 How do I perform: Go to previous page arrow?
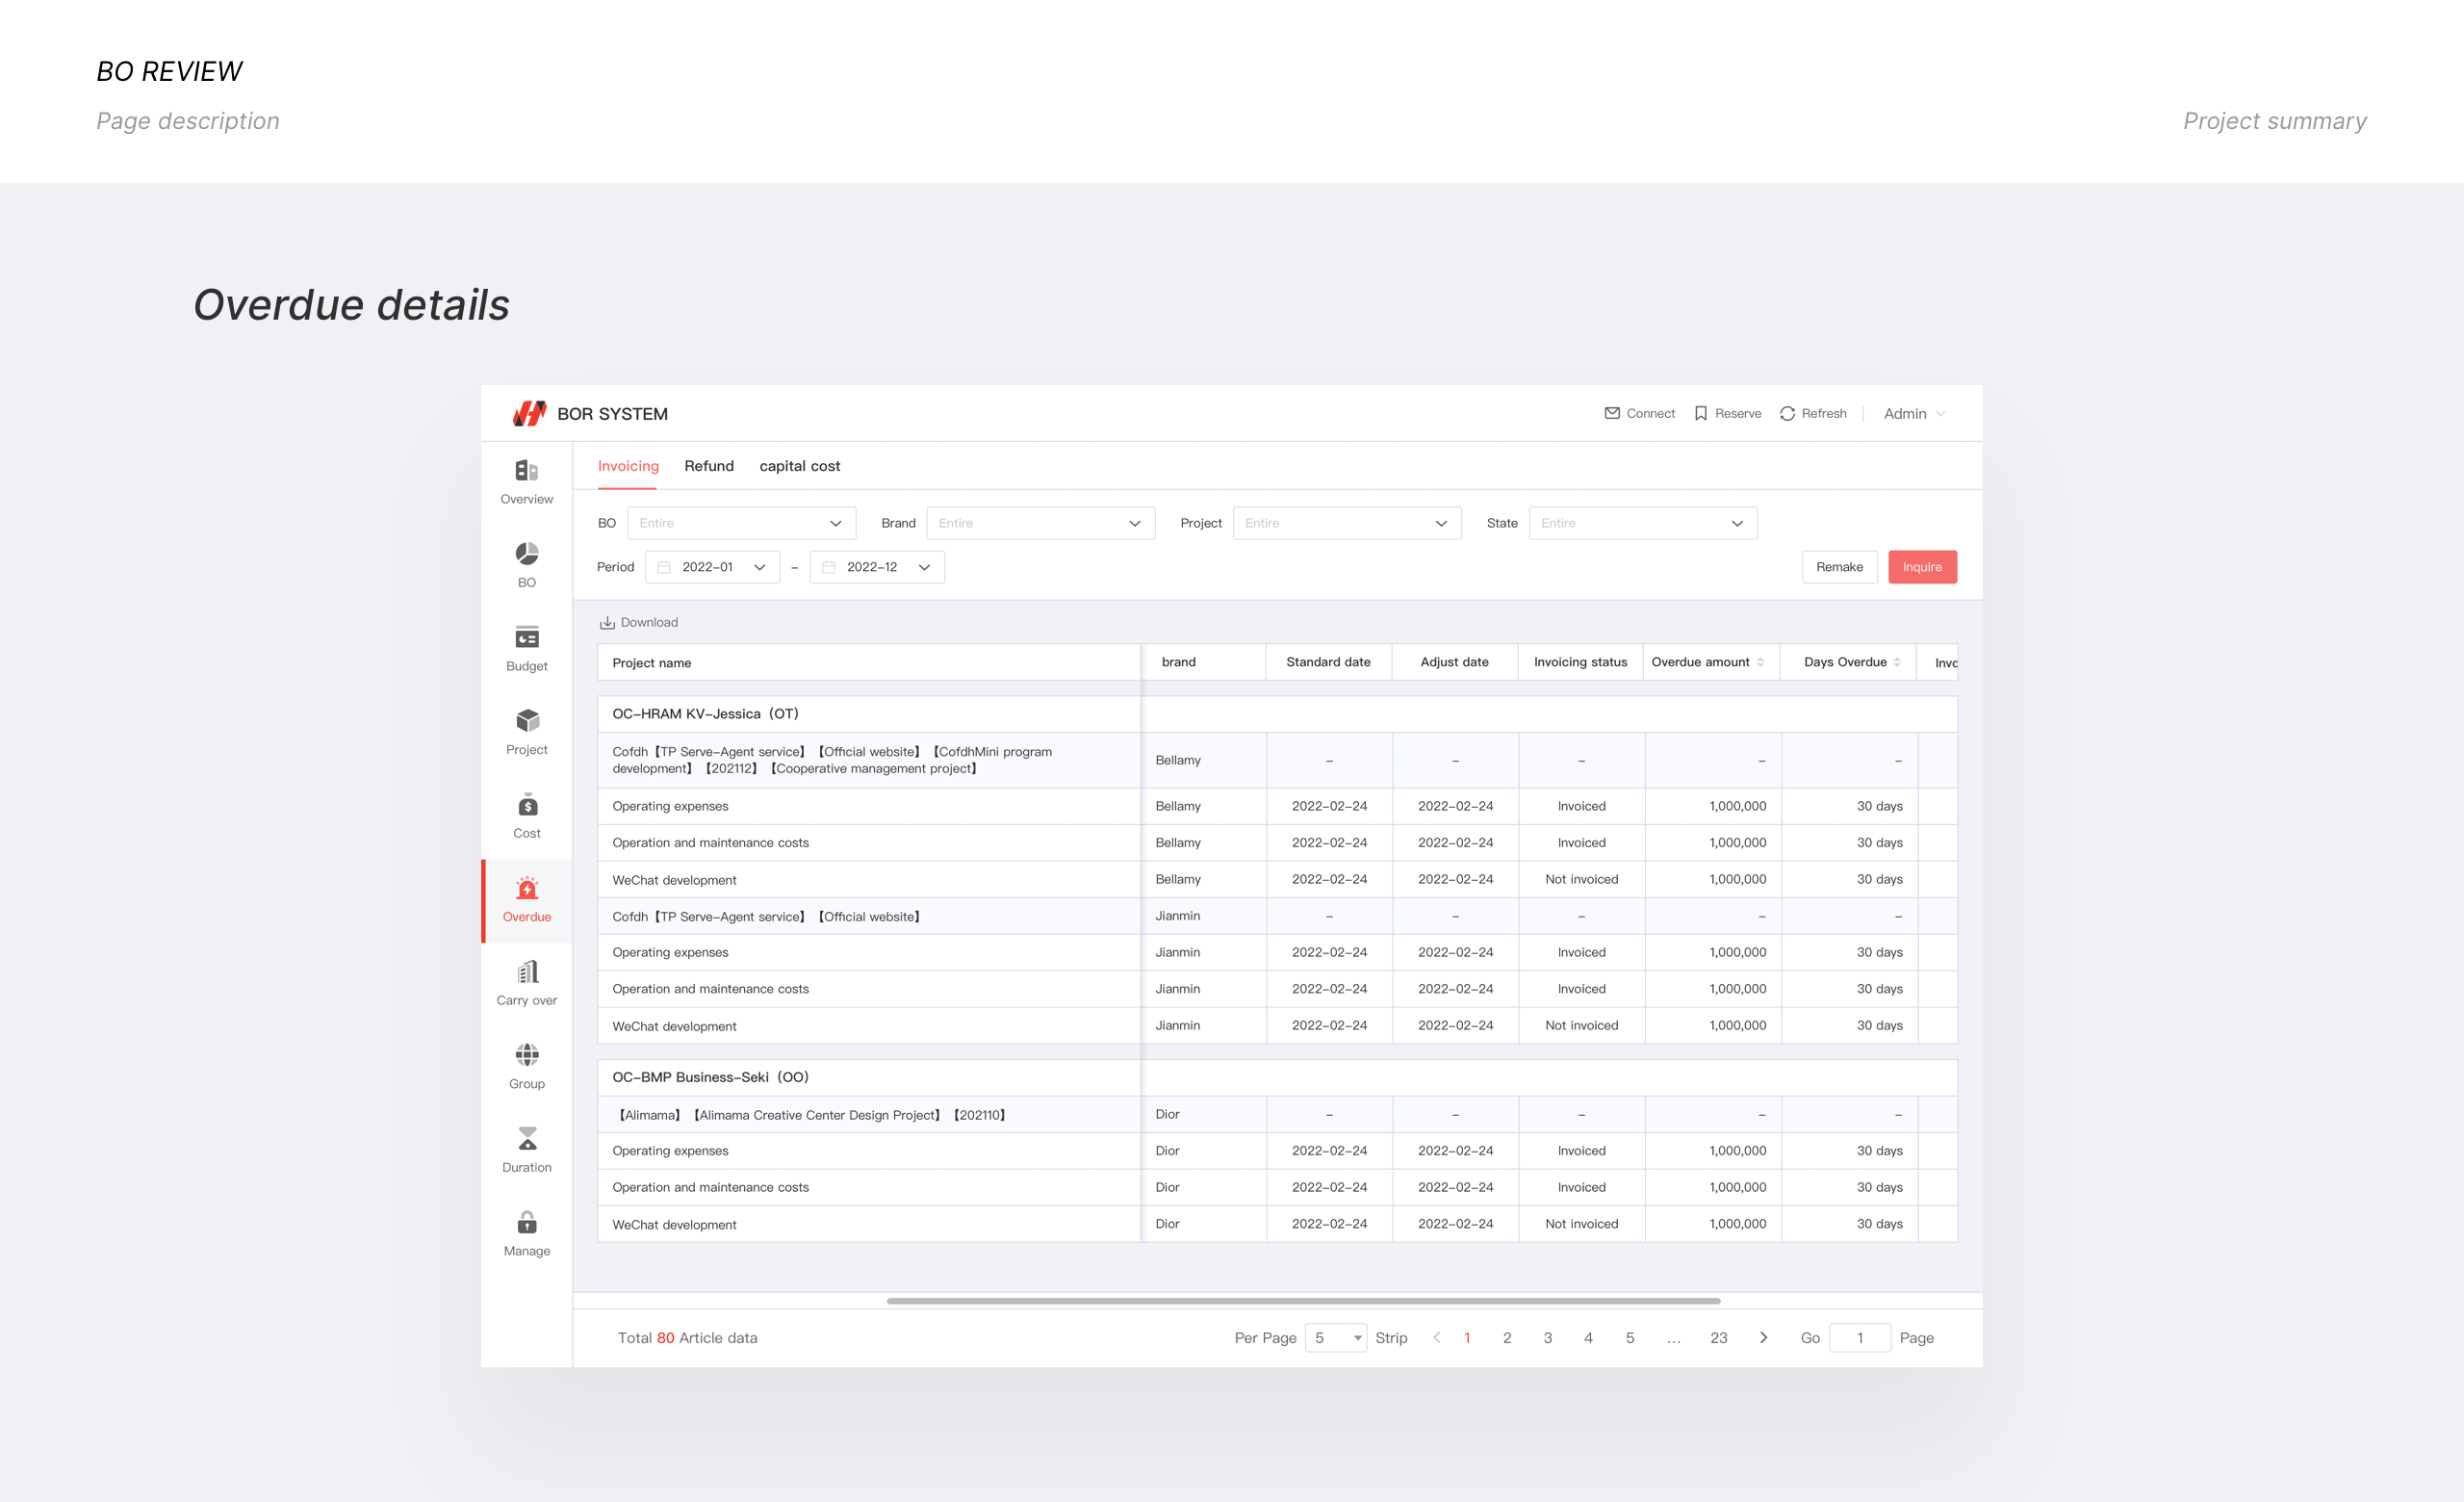(1436, 1338)
